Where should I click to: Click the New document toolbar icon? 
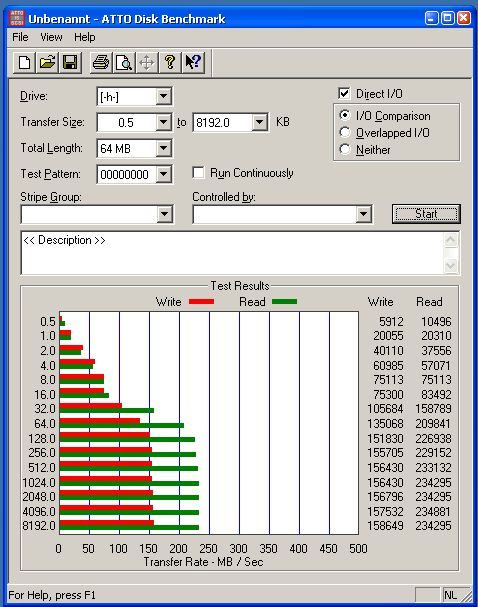(24, 62)
